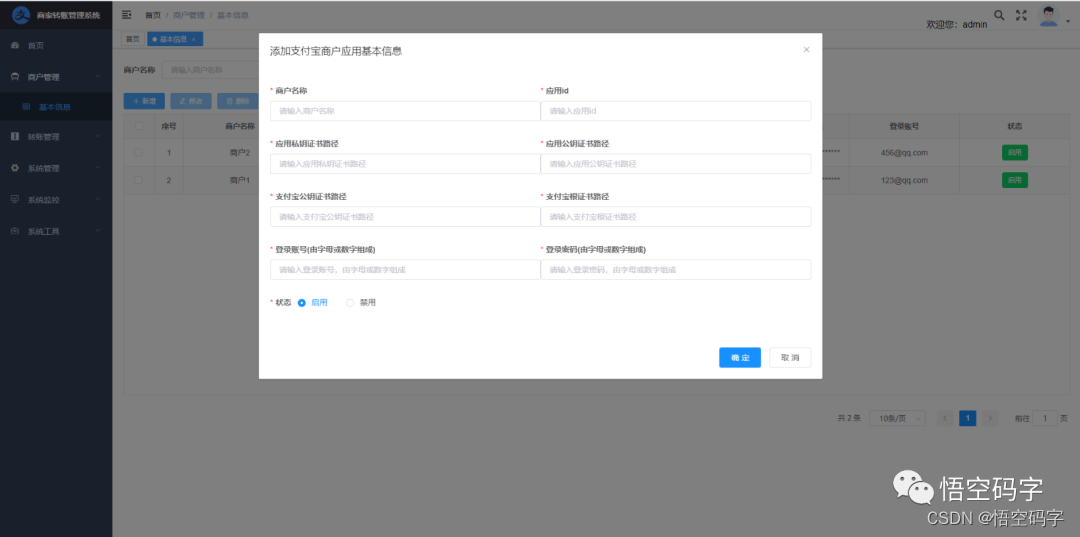Toggle the table header select-all checkbox
The height and width of the screenshot is (537, 1080).
pyautogui.click(x=139, y=126)
